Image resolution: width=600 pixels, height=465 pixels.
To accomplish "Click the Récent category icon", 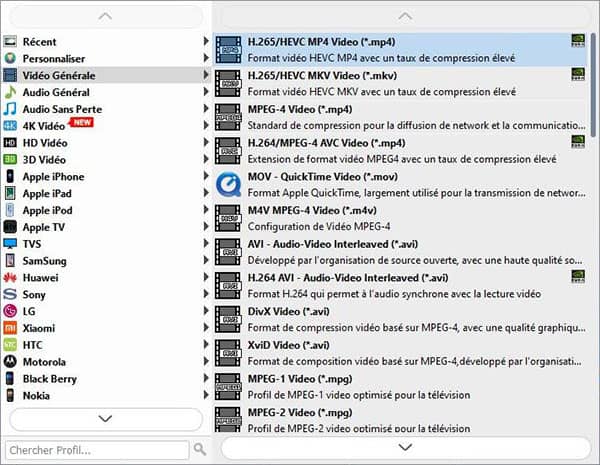I will click(x=10, y=42).
